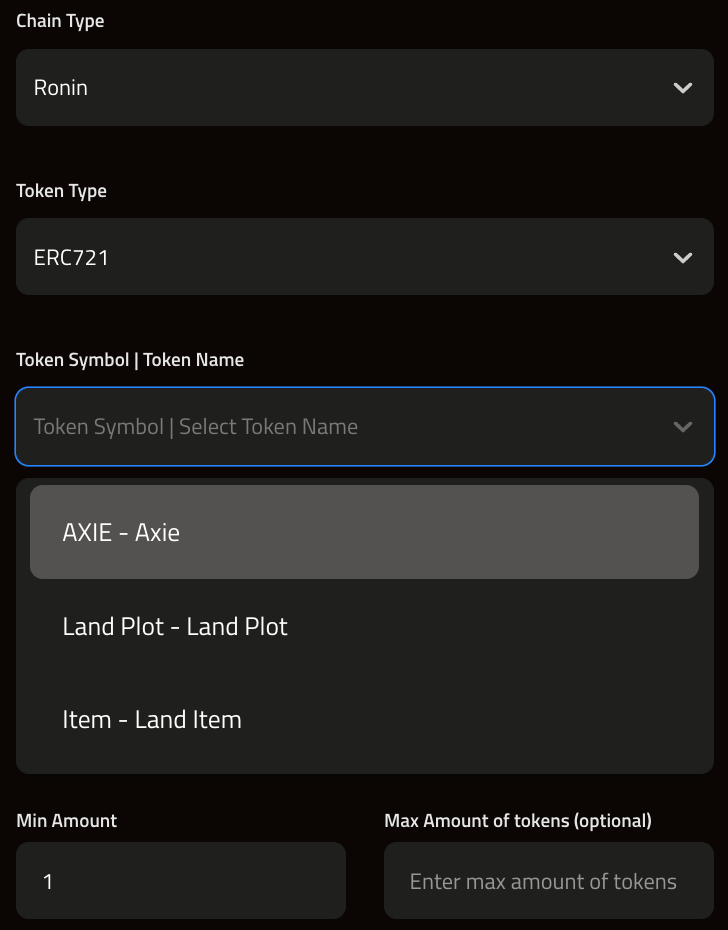This screenshot has height=930, width=728.
Task: Click the chevron arrow in Chain Type field
Action: click(x=683, y=88)
